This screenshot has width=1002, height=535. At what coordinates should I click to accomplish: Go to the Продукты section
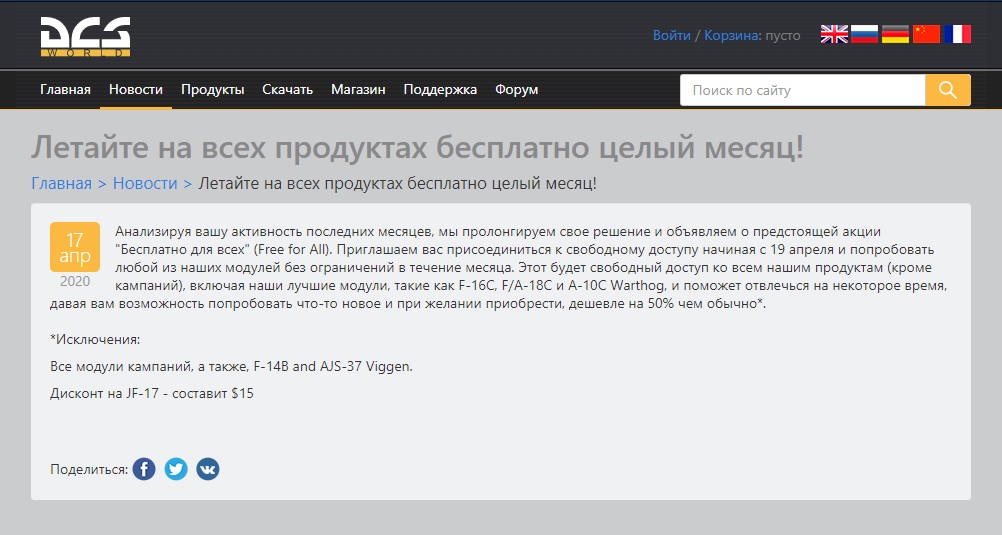pos(212,89)
